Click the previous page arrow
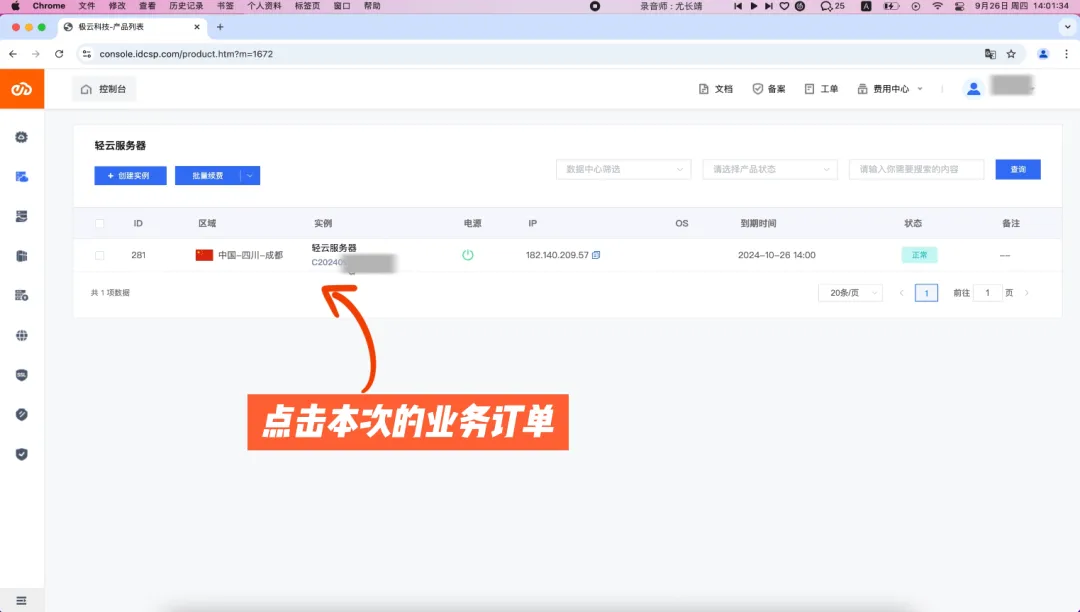The height and width of the screenshot is (612, 1080). click(x=902, y=293)
